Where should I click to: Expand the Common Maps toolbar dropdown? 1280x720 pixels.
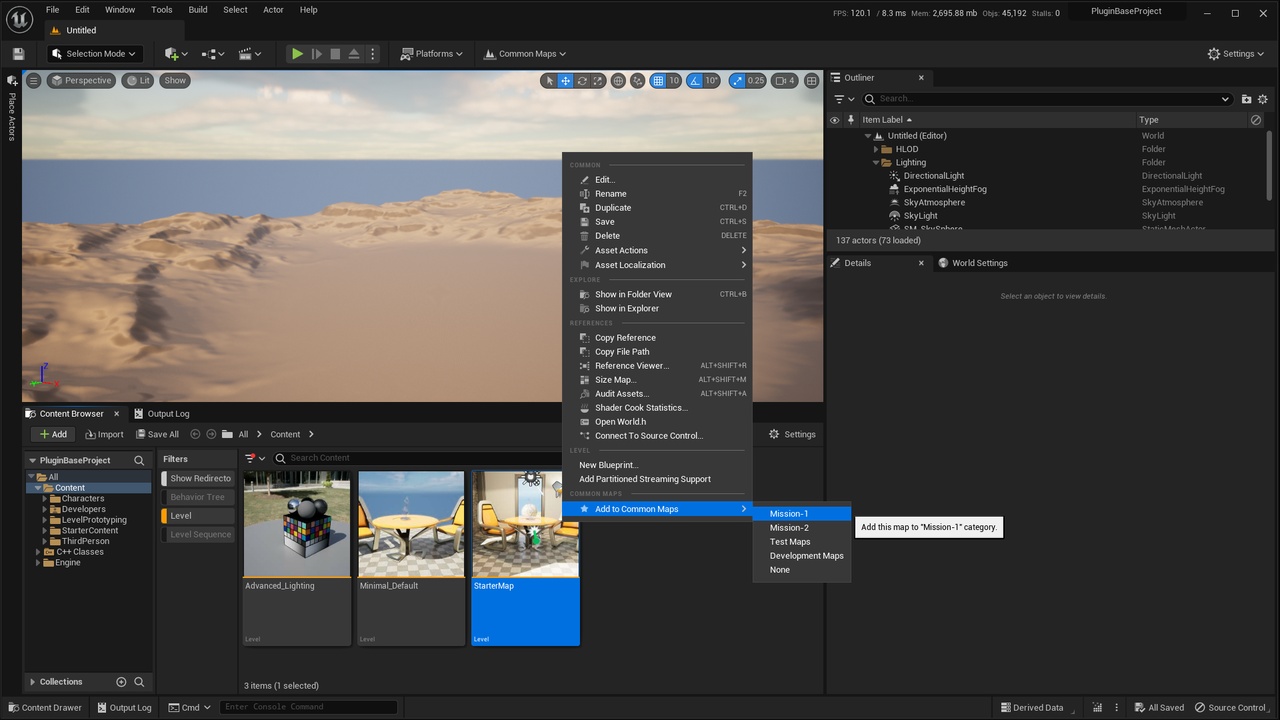tap(525, 54)
